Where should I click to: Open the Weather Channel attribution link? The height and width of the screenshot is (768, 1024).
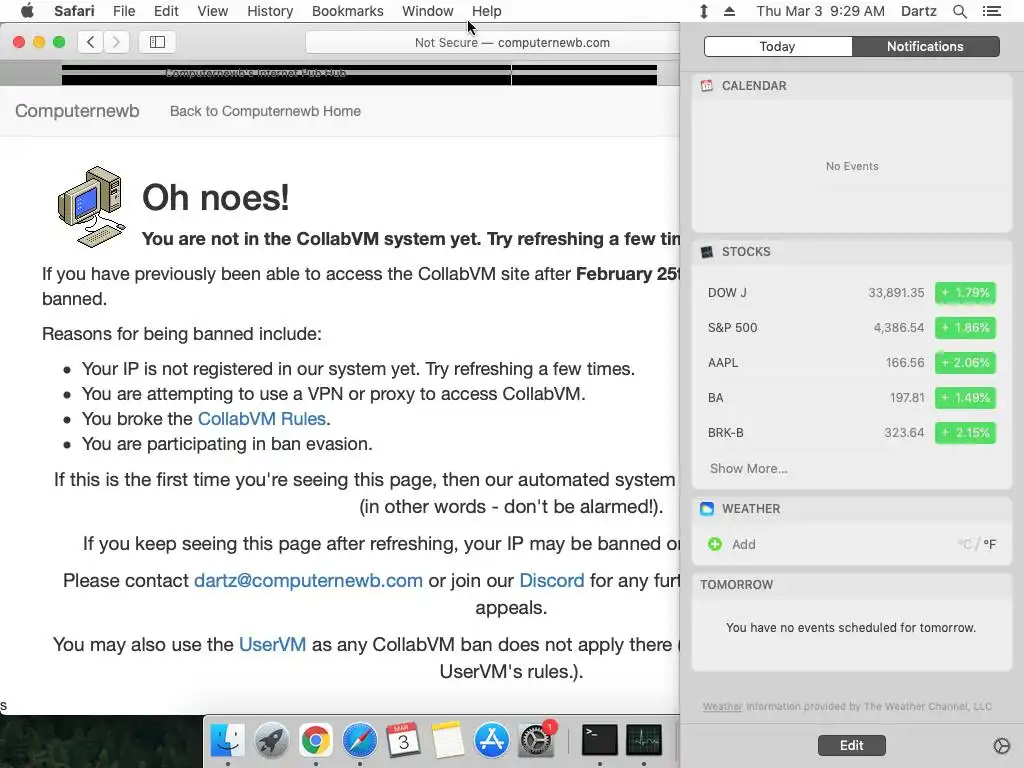click(722, 707)
